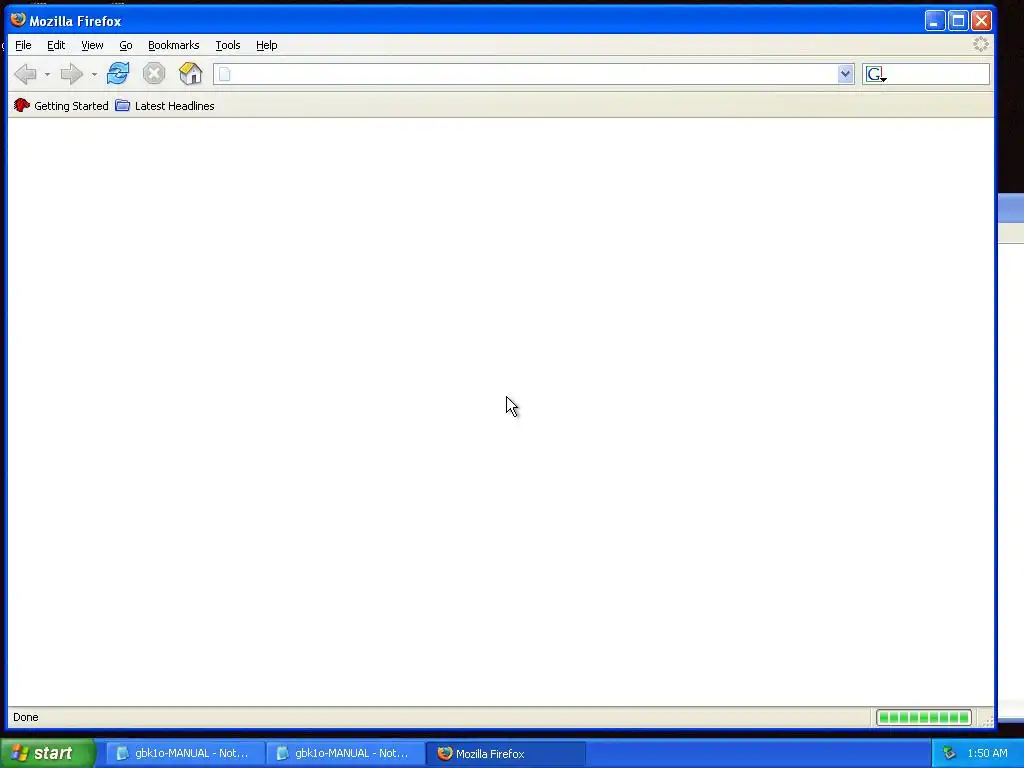Click the Google search engine icon
Screen dimensions: 1024x768
876,74
